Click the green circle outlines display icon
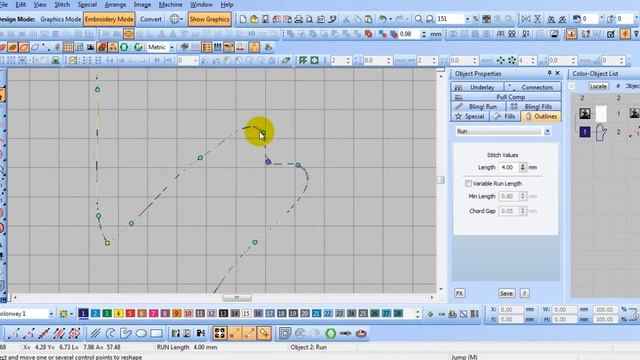 124,47
